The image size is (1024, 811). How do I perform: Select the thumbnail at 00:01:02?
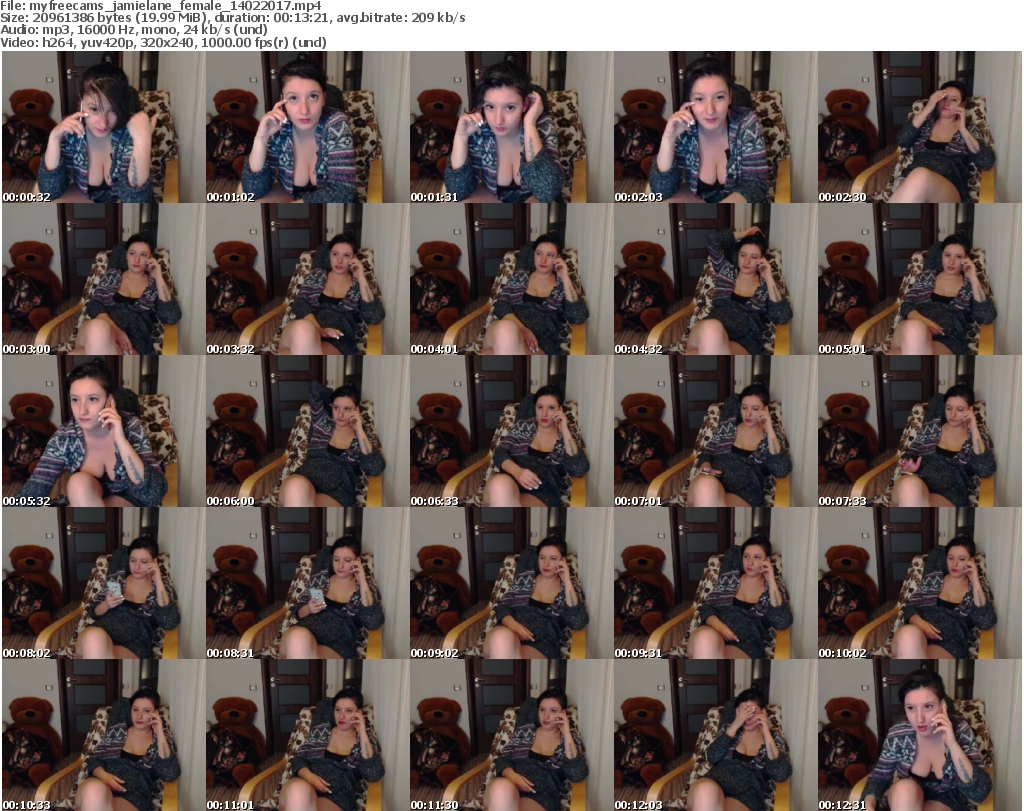(x=308, y=127)
